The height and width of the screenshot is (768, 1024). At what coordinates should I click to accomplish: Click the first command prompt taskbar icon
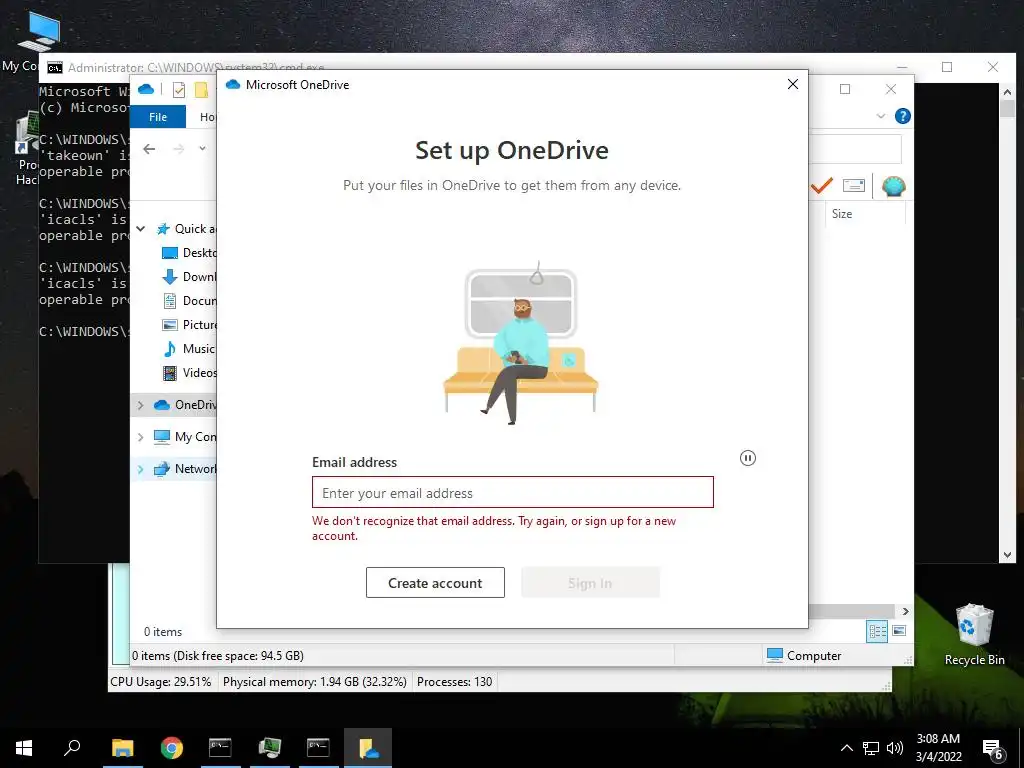(x=220, y=748)
